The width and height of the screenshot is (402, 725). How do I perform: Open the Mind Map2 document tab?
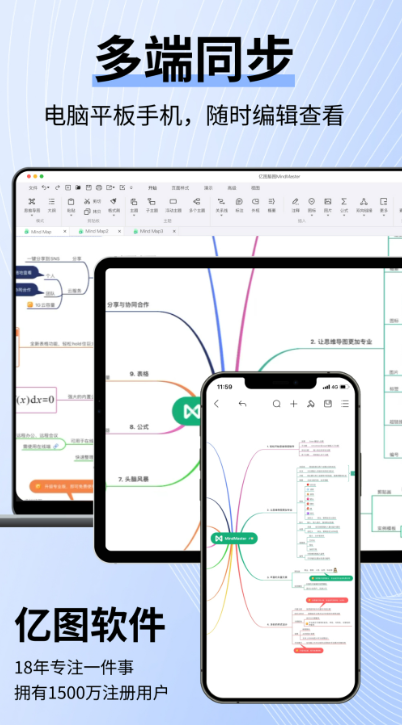click(97, 231)
